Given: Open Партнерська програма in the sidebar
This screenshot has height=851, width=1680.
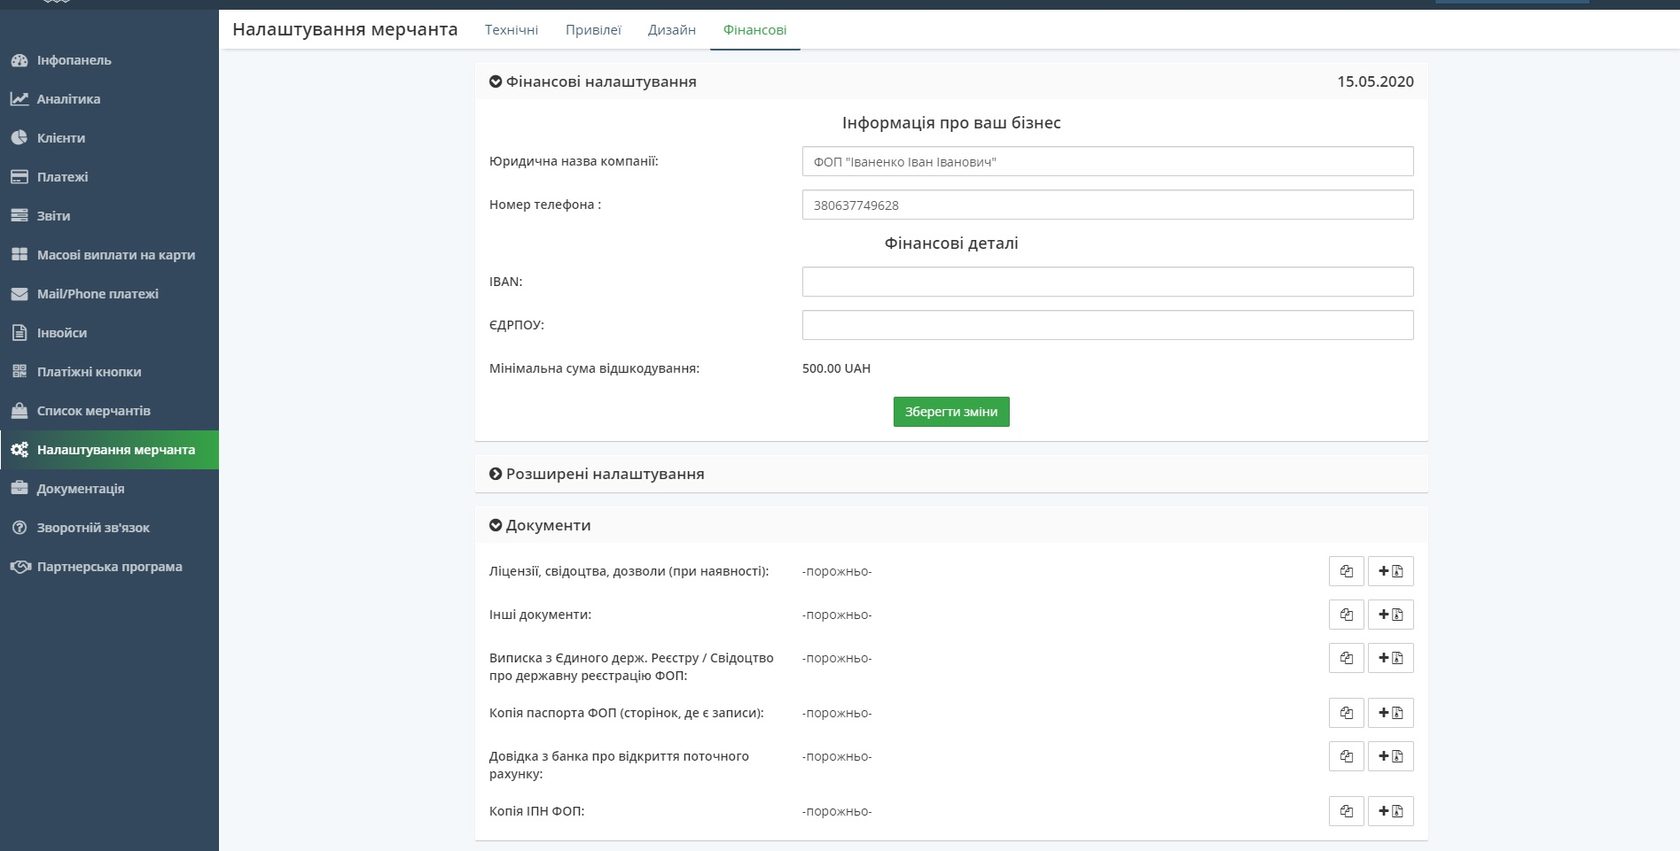Looking at the screenshot, I should pos(109,567).
